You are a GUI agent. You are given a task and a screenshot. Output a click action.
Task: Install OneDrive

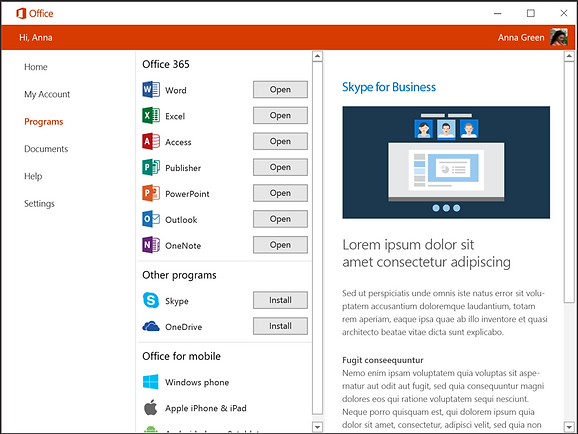(x=280, y=326)
